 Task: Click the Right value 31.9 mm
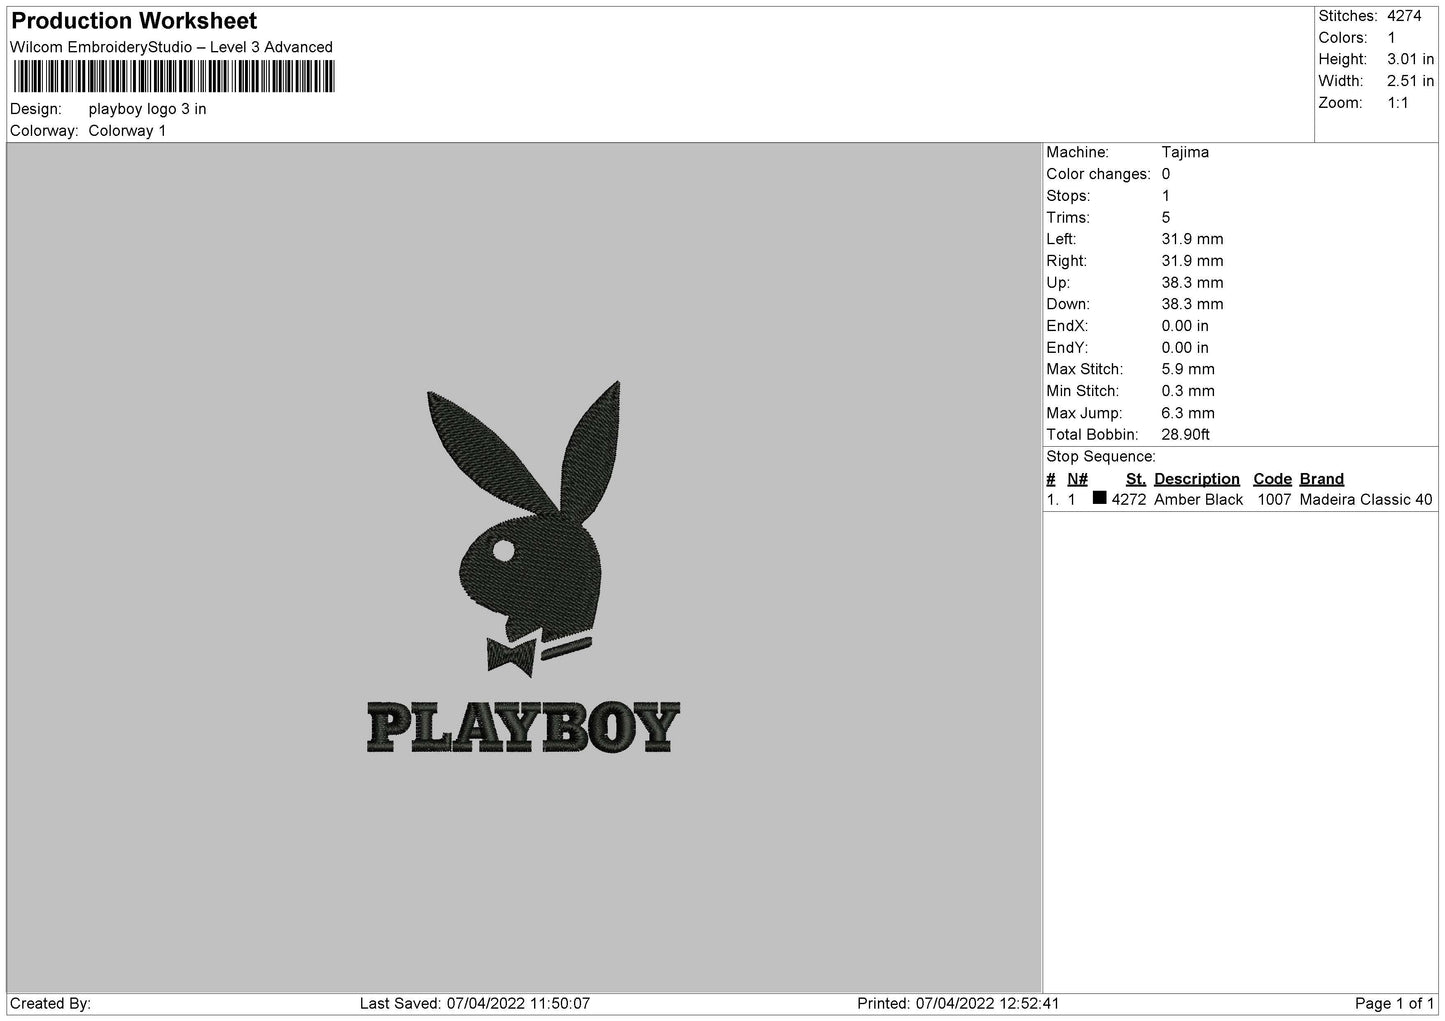tap(1193, 261)
